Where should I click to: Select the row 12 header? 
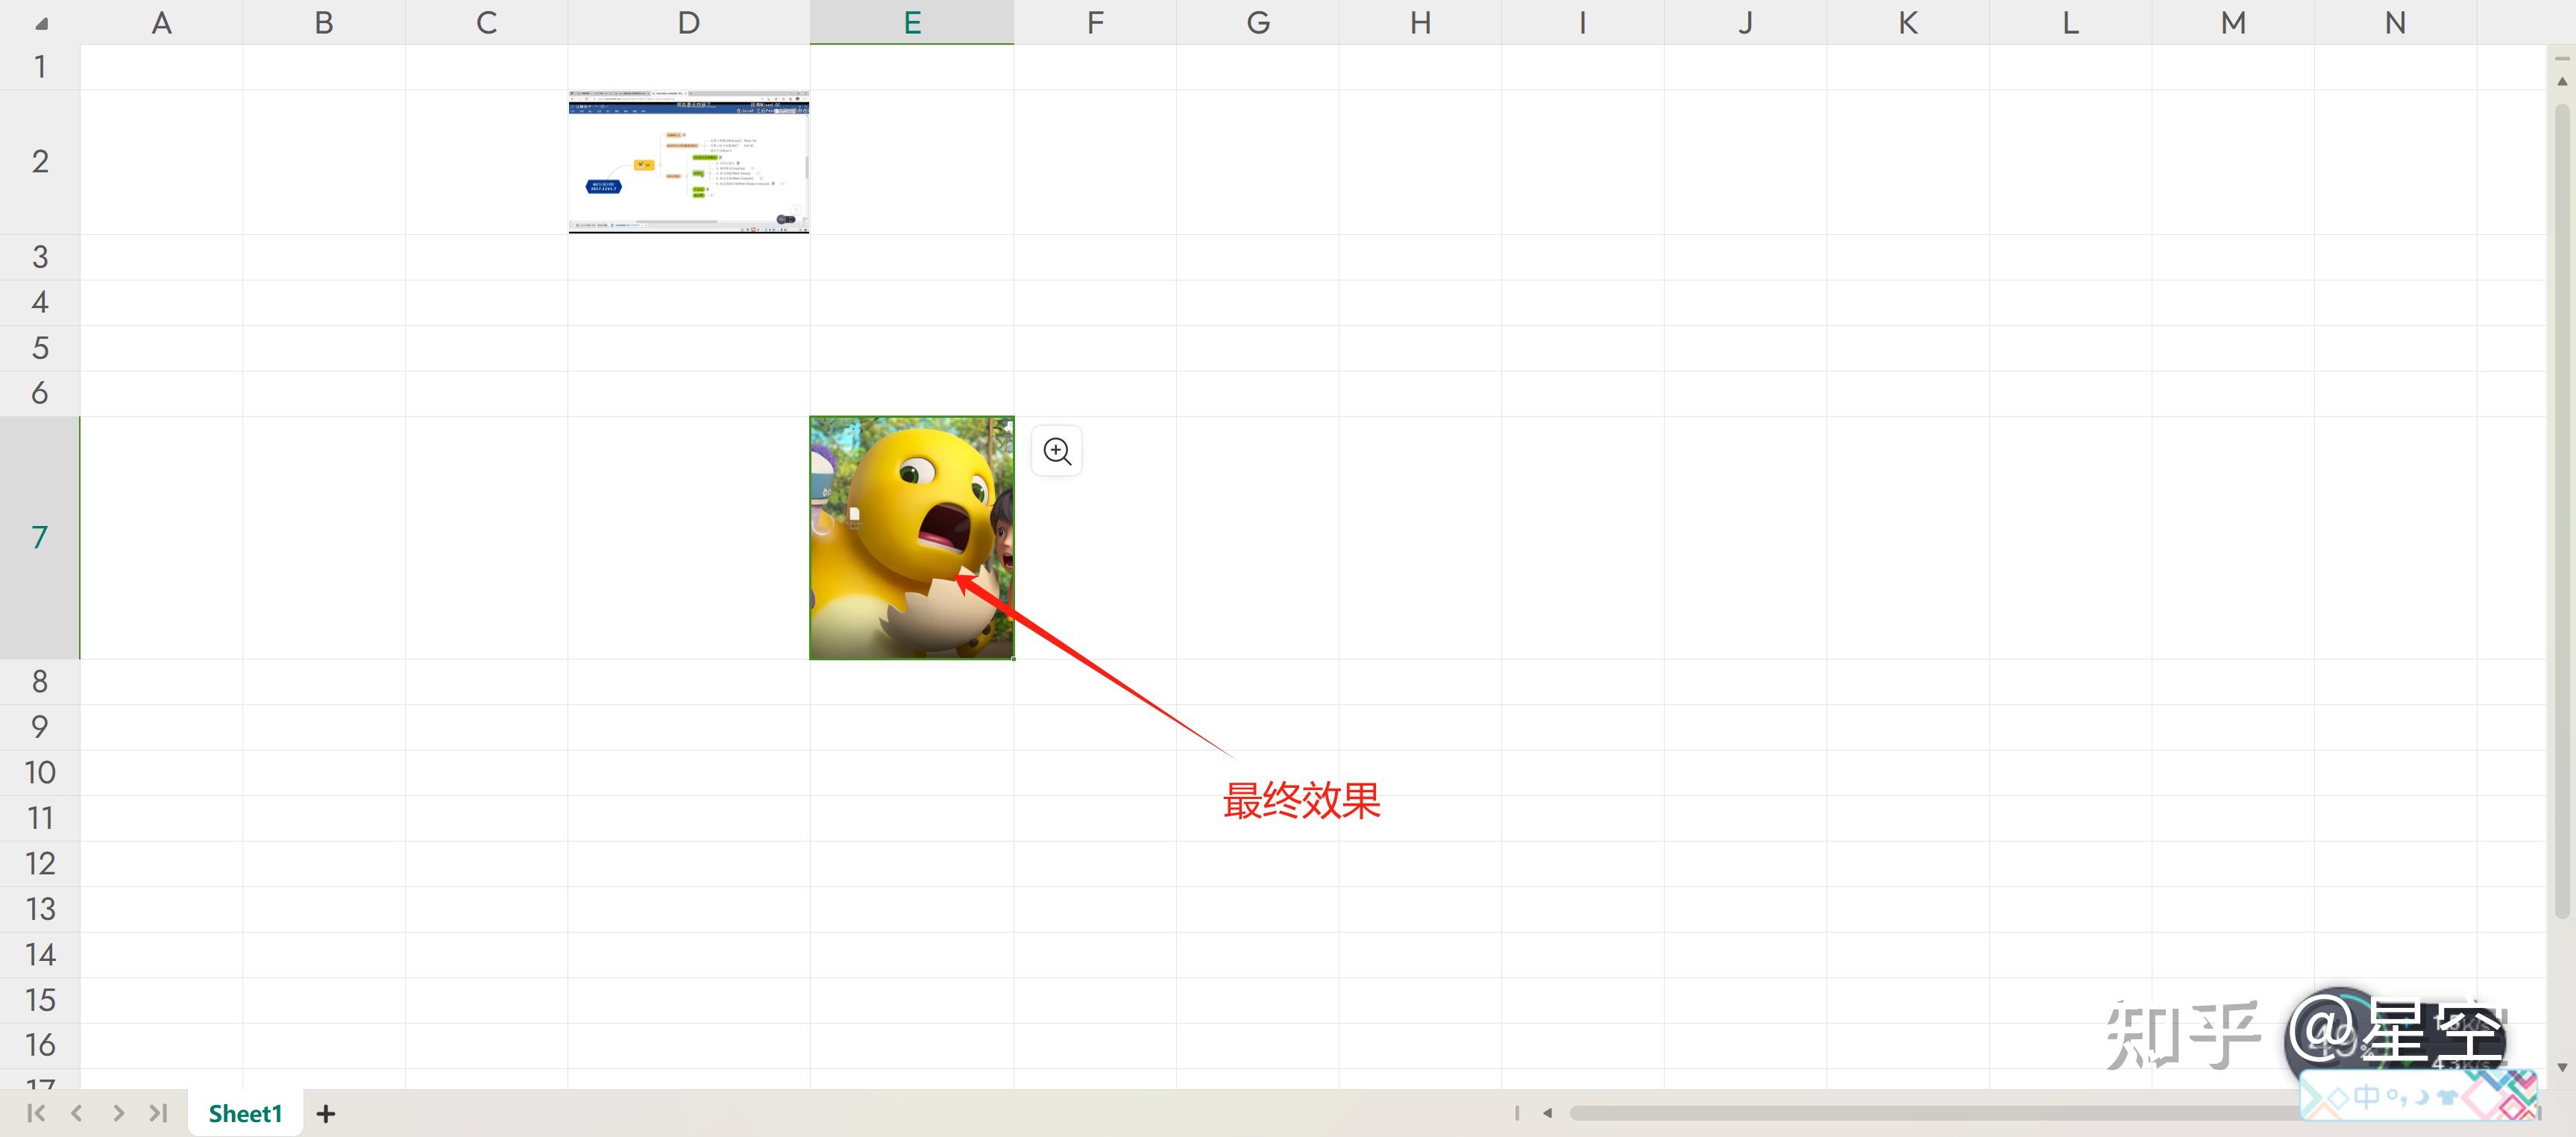click(x=40, y=864)
